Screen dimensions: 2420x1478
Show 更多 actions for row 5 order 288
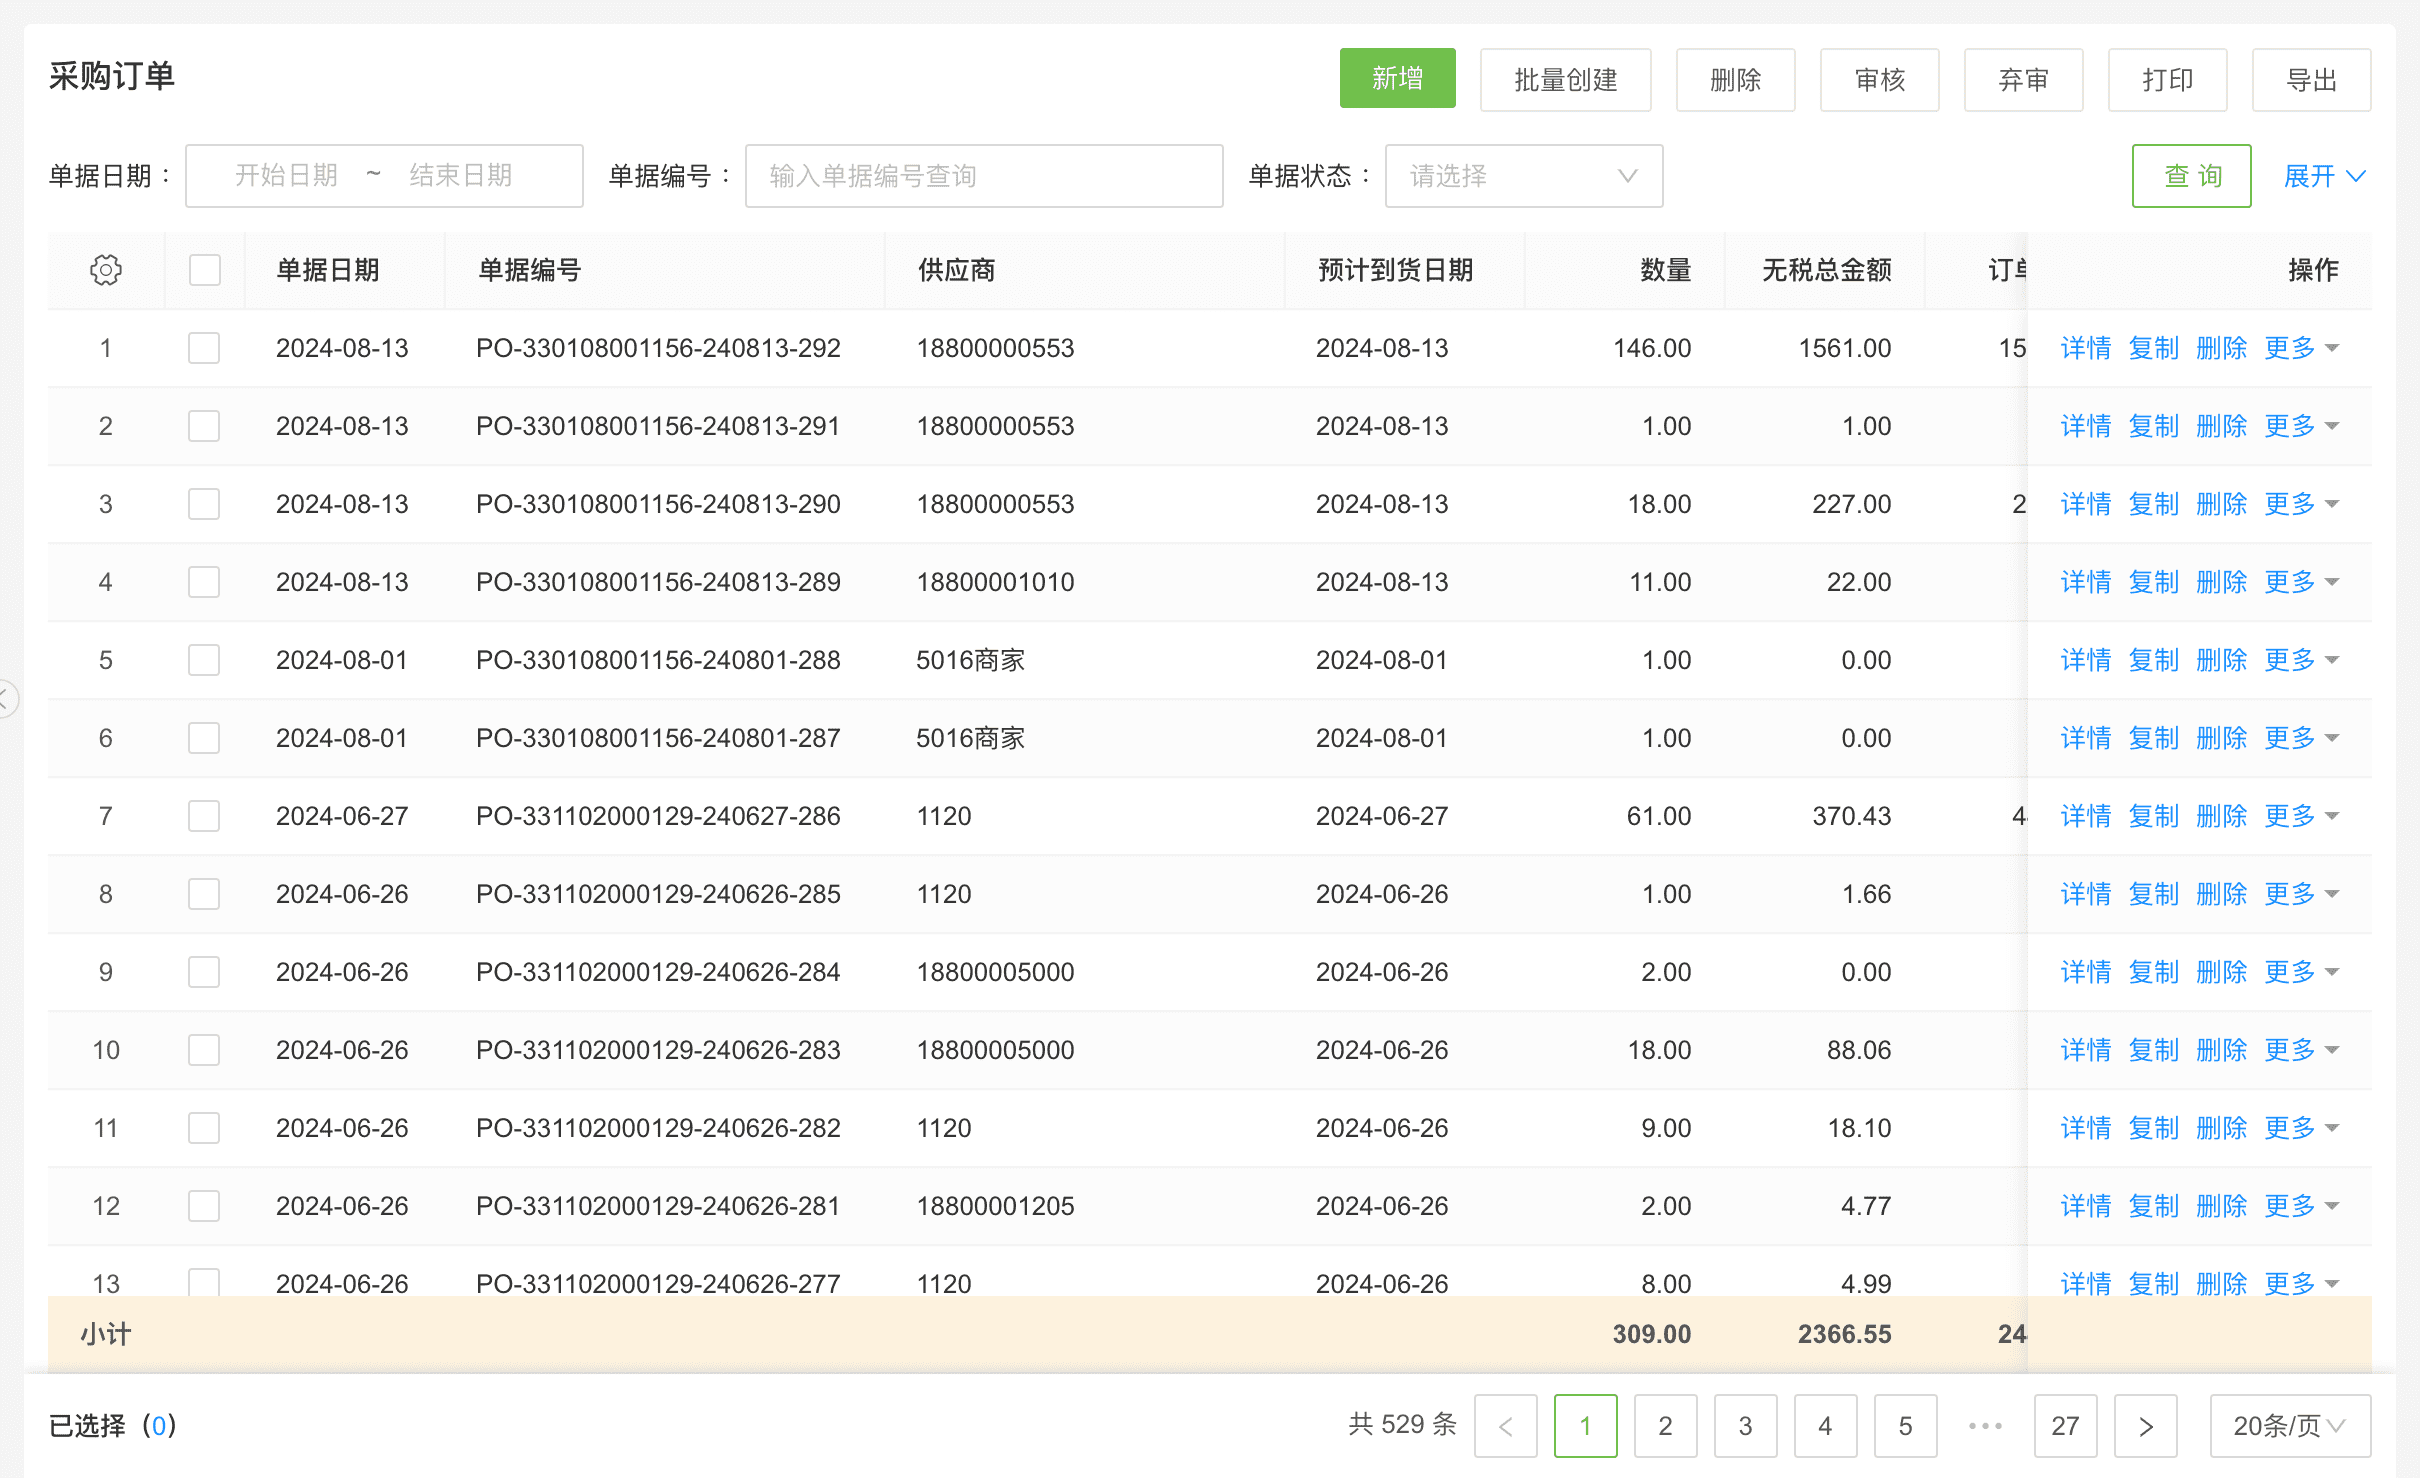click(x=2301, y=660)
